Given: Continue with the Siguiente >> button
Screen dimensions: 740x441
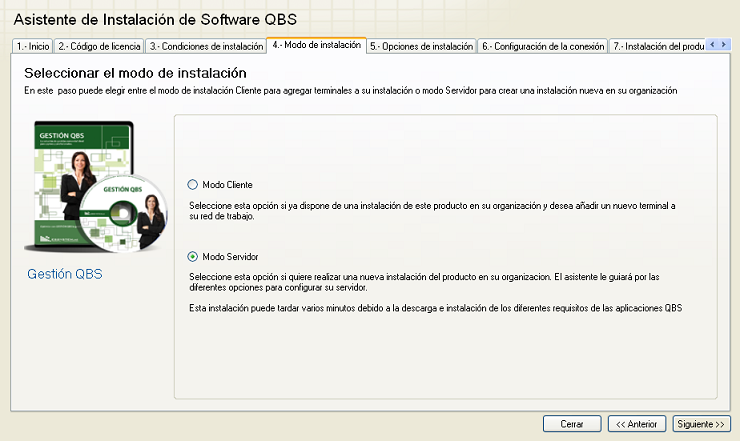Looking at the screenshot, I should coord(700,424).
